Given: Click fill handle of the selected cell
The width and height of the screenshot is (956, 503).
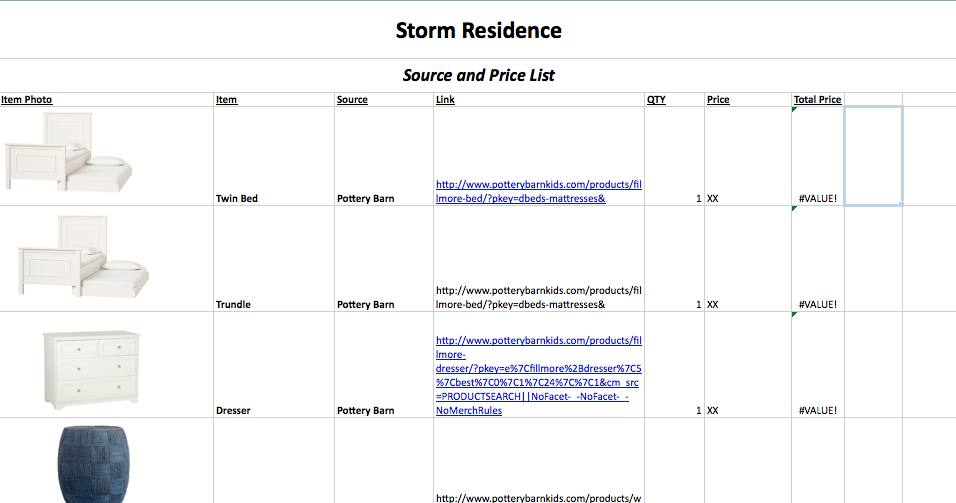Looking at the screenshot, I should [902, 205].
